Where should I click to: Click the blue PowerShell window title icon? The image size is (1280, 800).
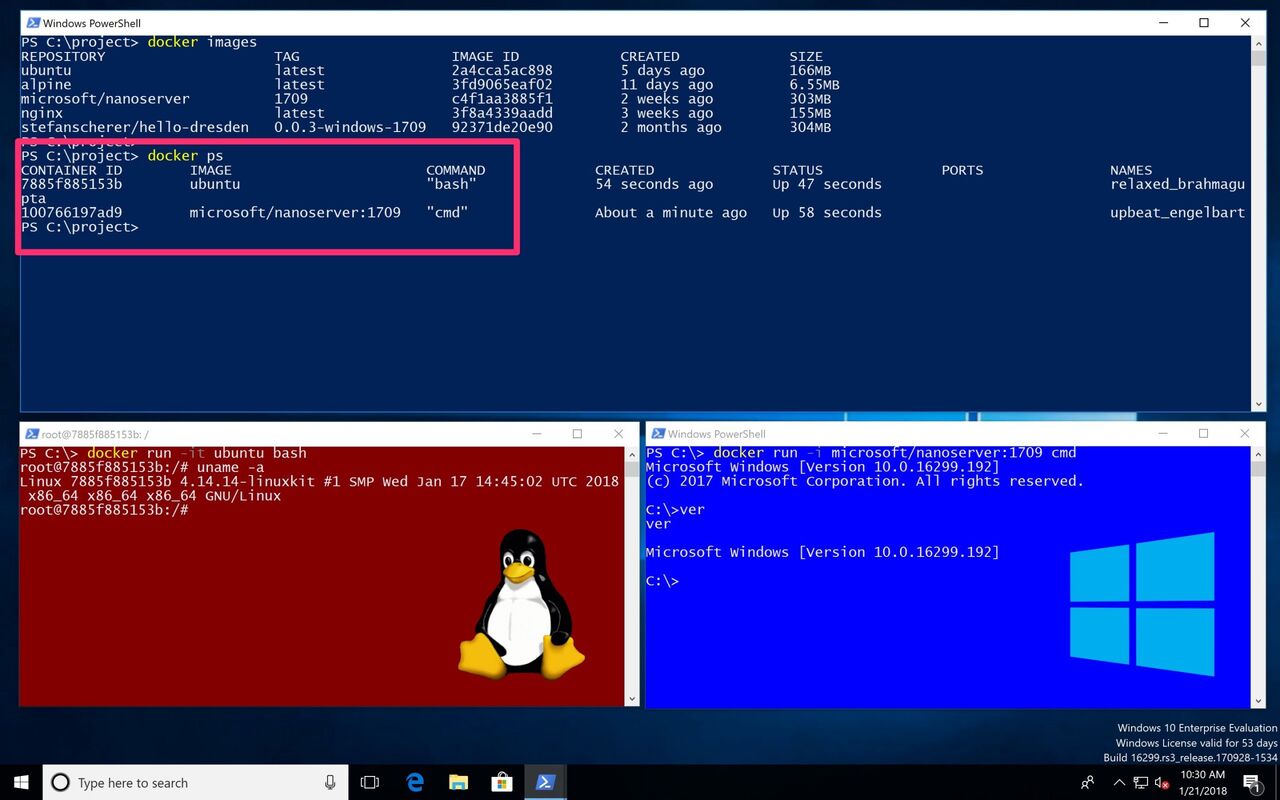657,434
